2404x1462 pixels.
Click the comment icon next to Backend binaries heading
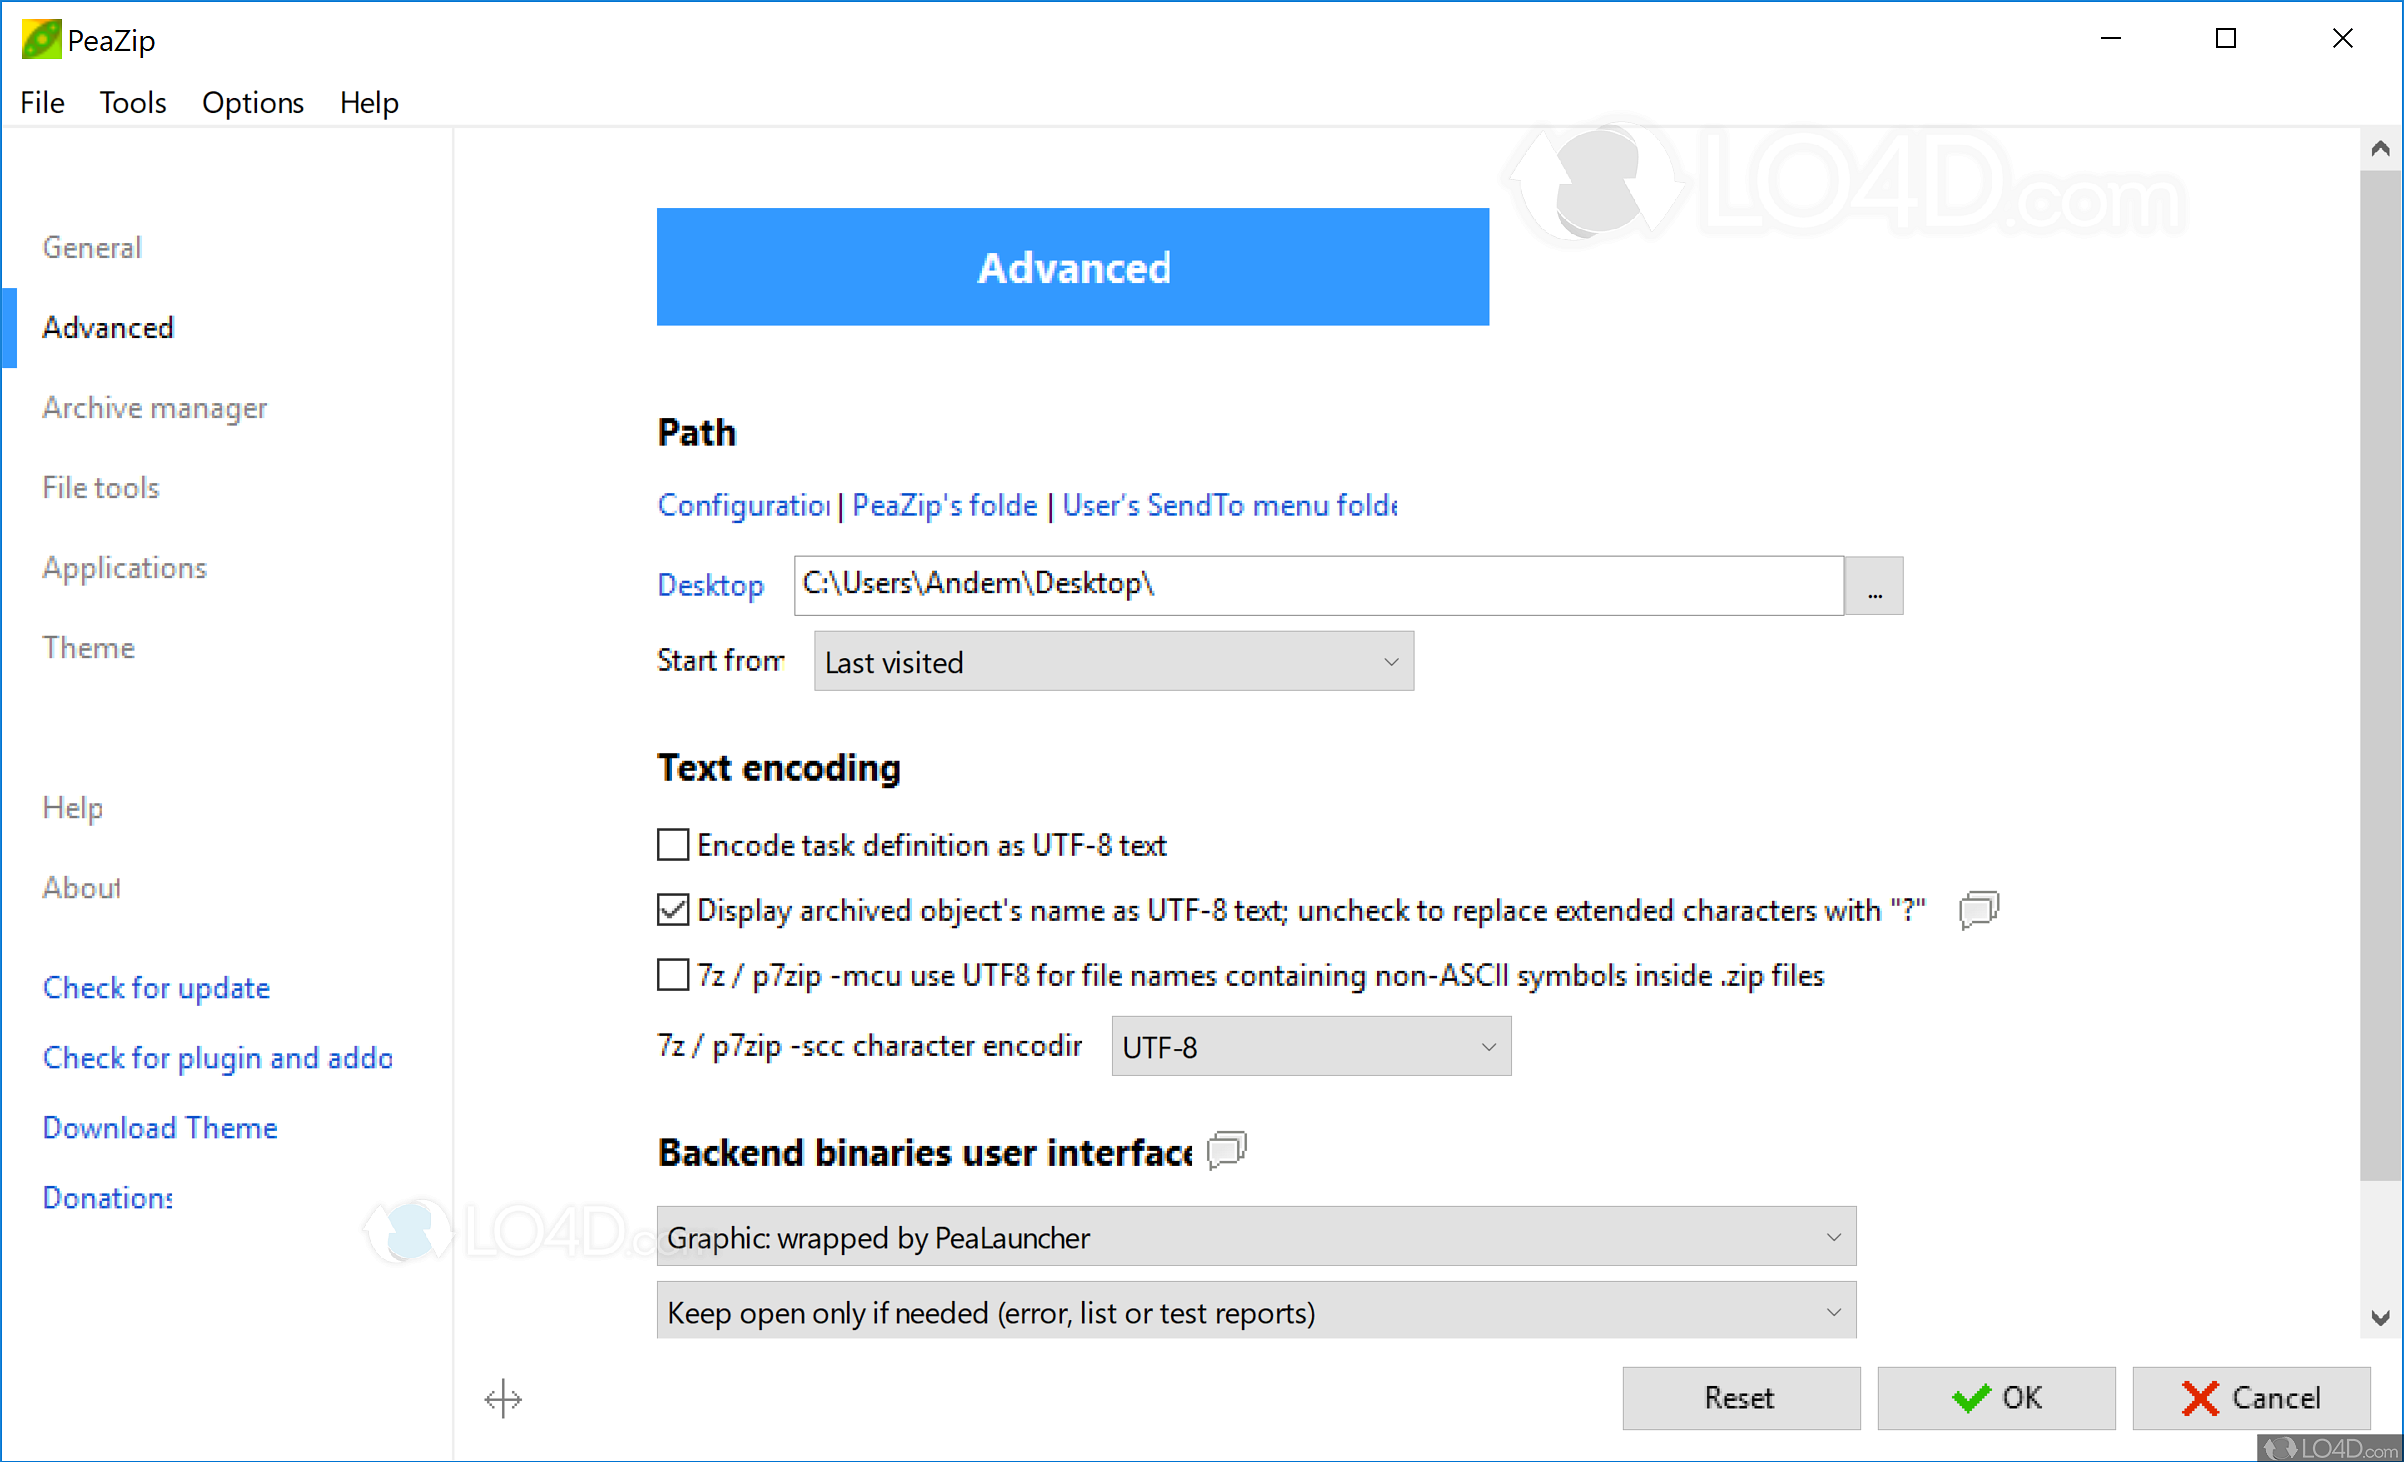1226,1150
